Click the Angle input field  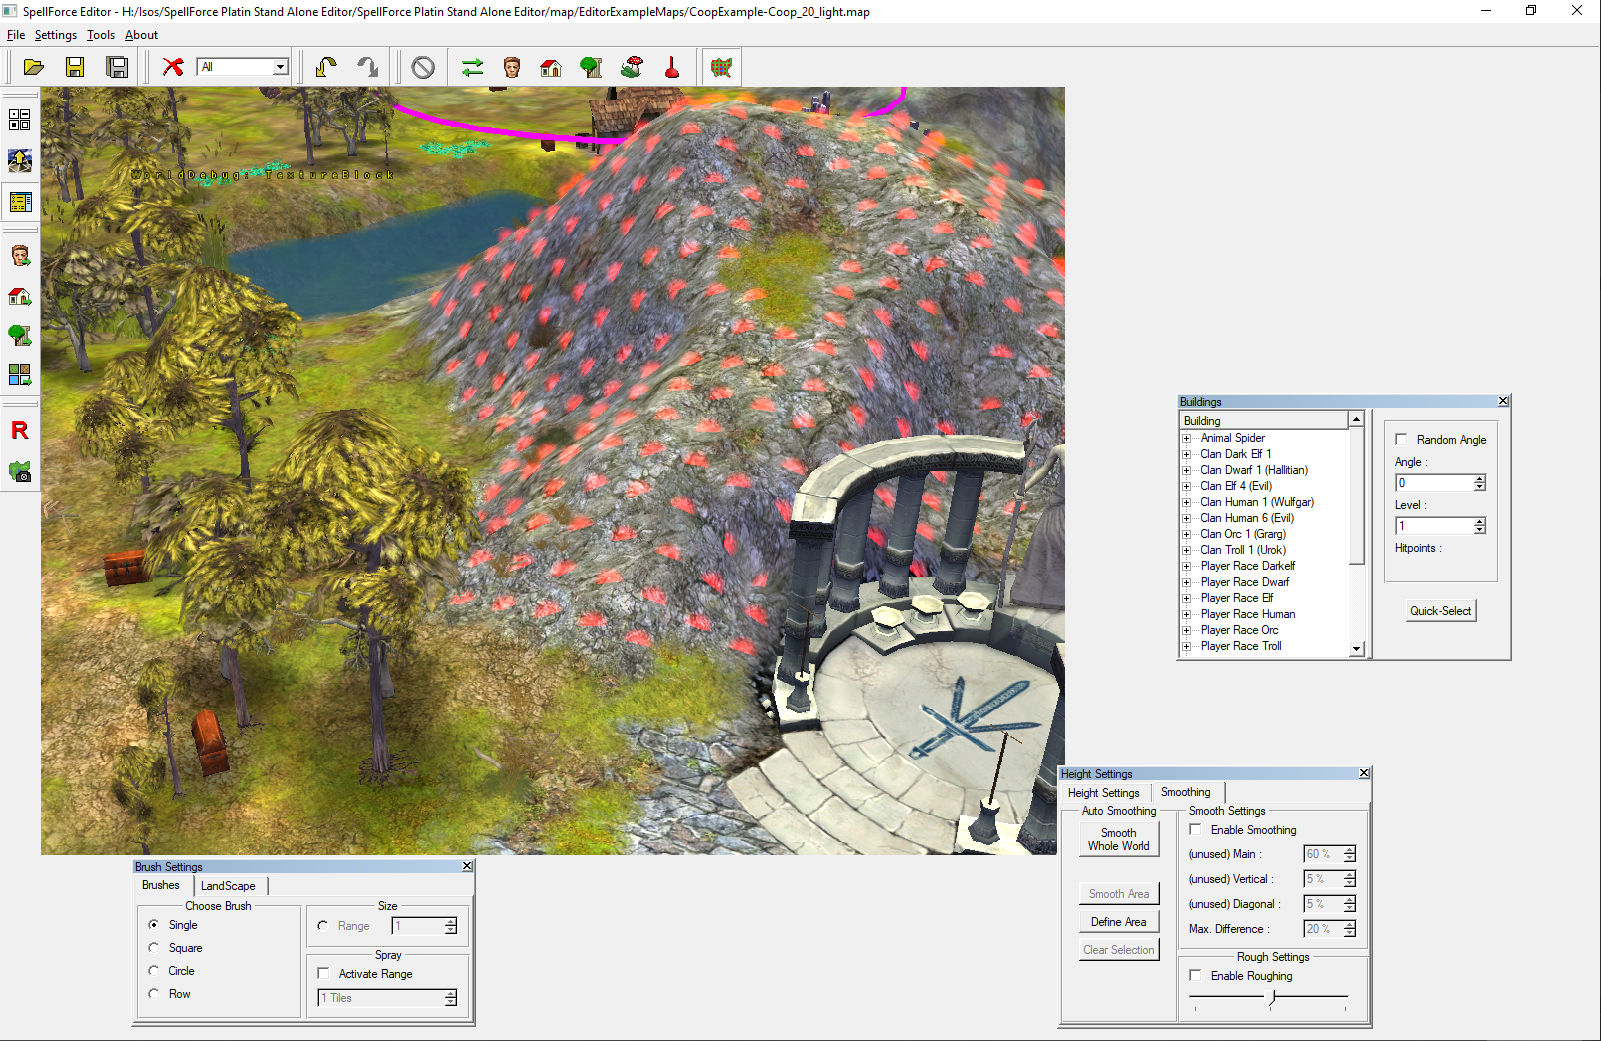point(1434,483)
